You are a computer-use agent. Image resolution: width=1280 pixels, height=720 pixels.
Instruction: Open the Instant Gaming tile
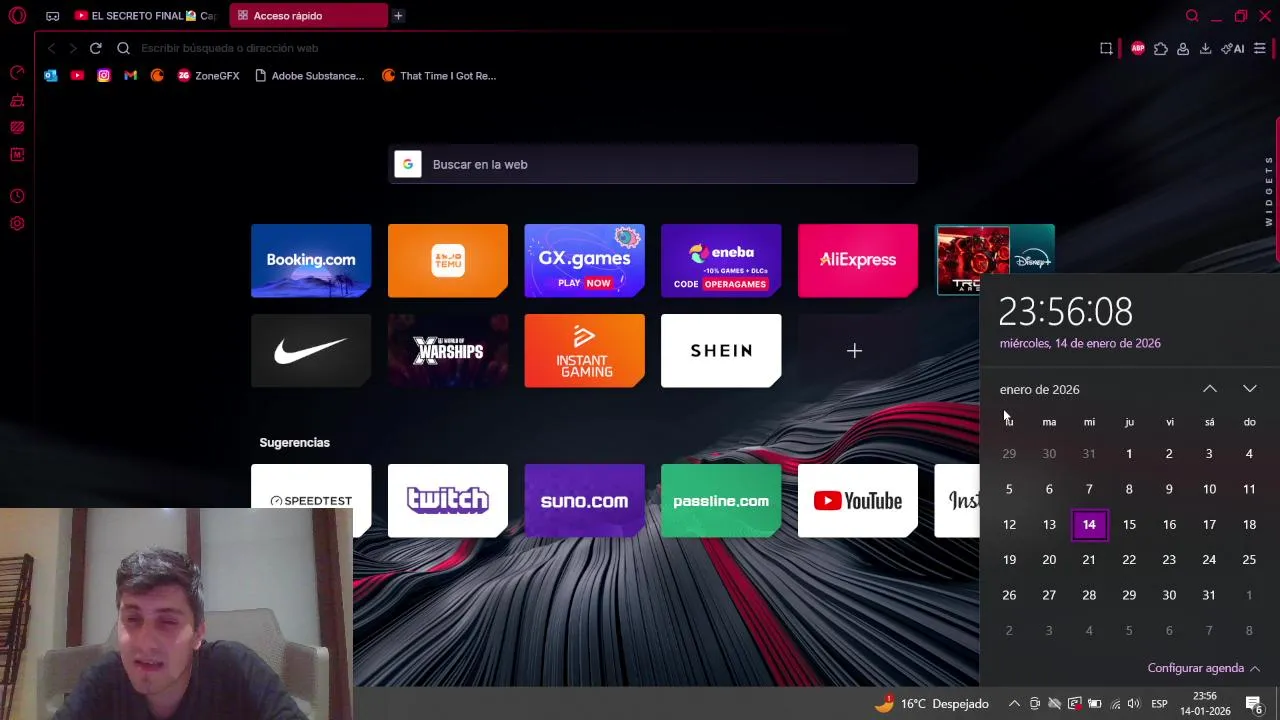click(584, 351)
